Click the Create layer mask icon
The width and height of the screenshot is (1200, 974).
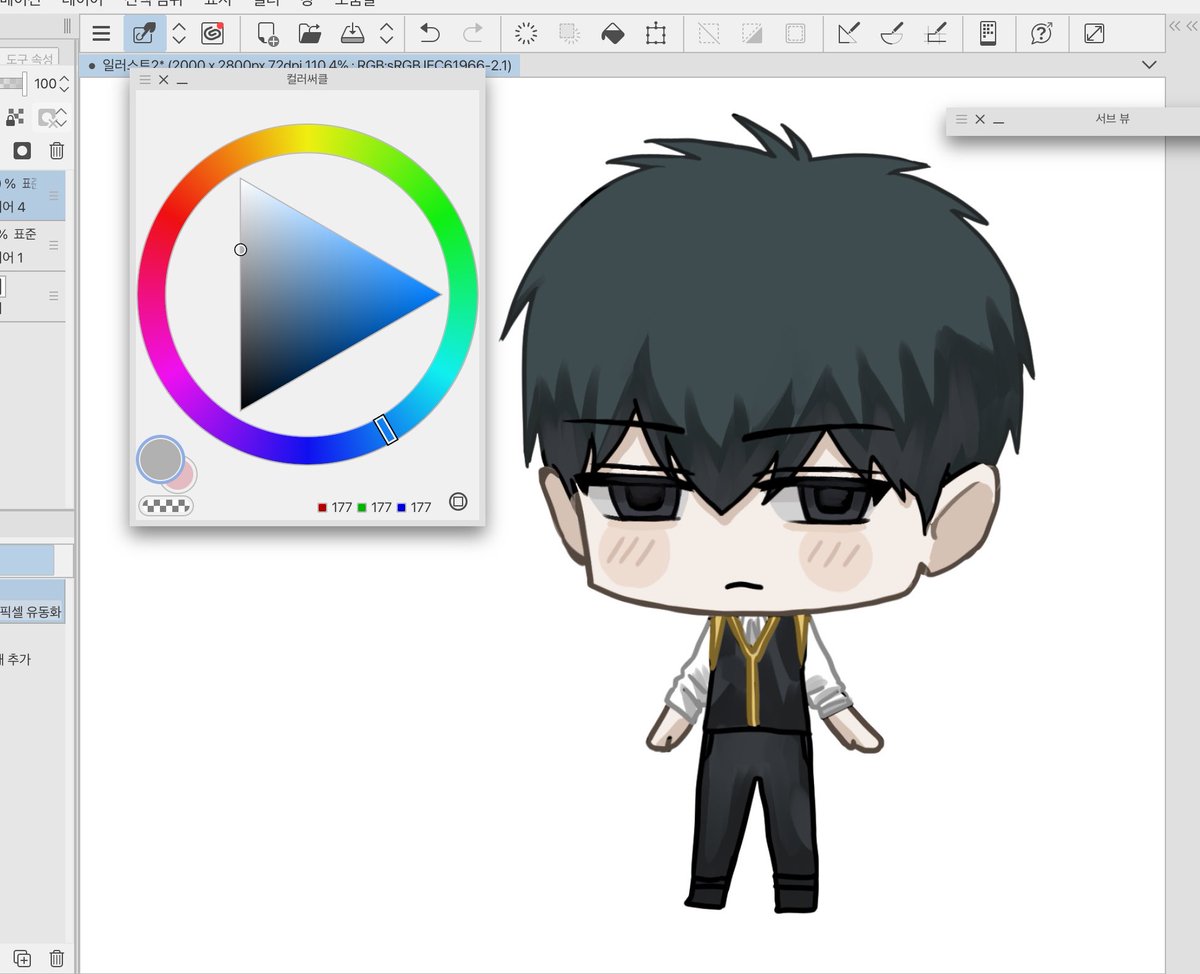click(x=22, y=151)
